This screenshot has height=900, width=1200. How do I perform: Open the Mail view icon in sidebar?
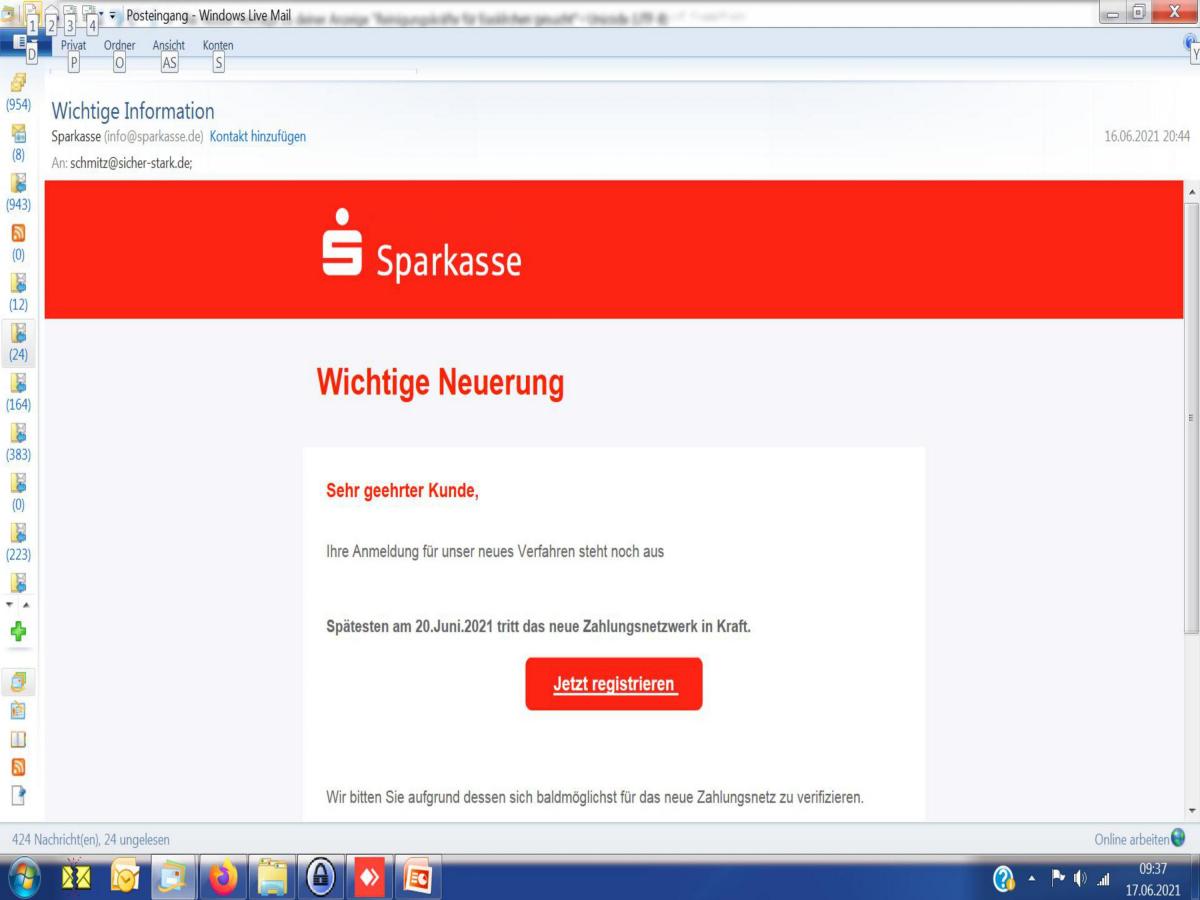(x=18, y=683)
